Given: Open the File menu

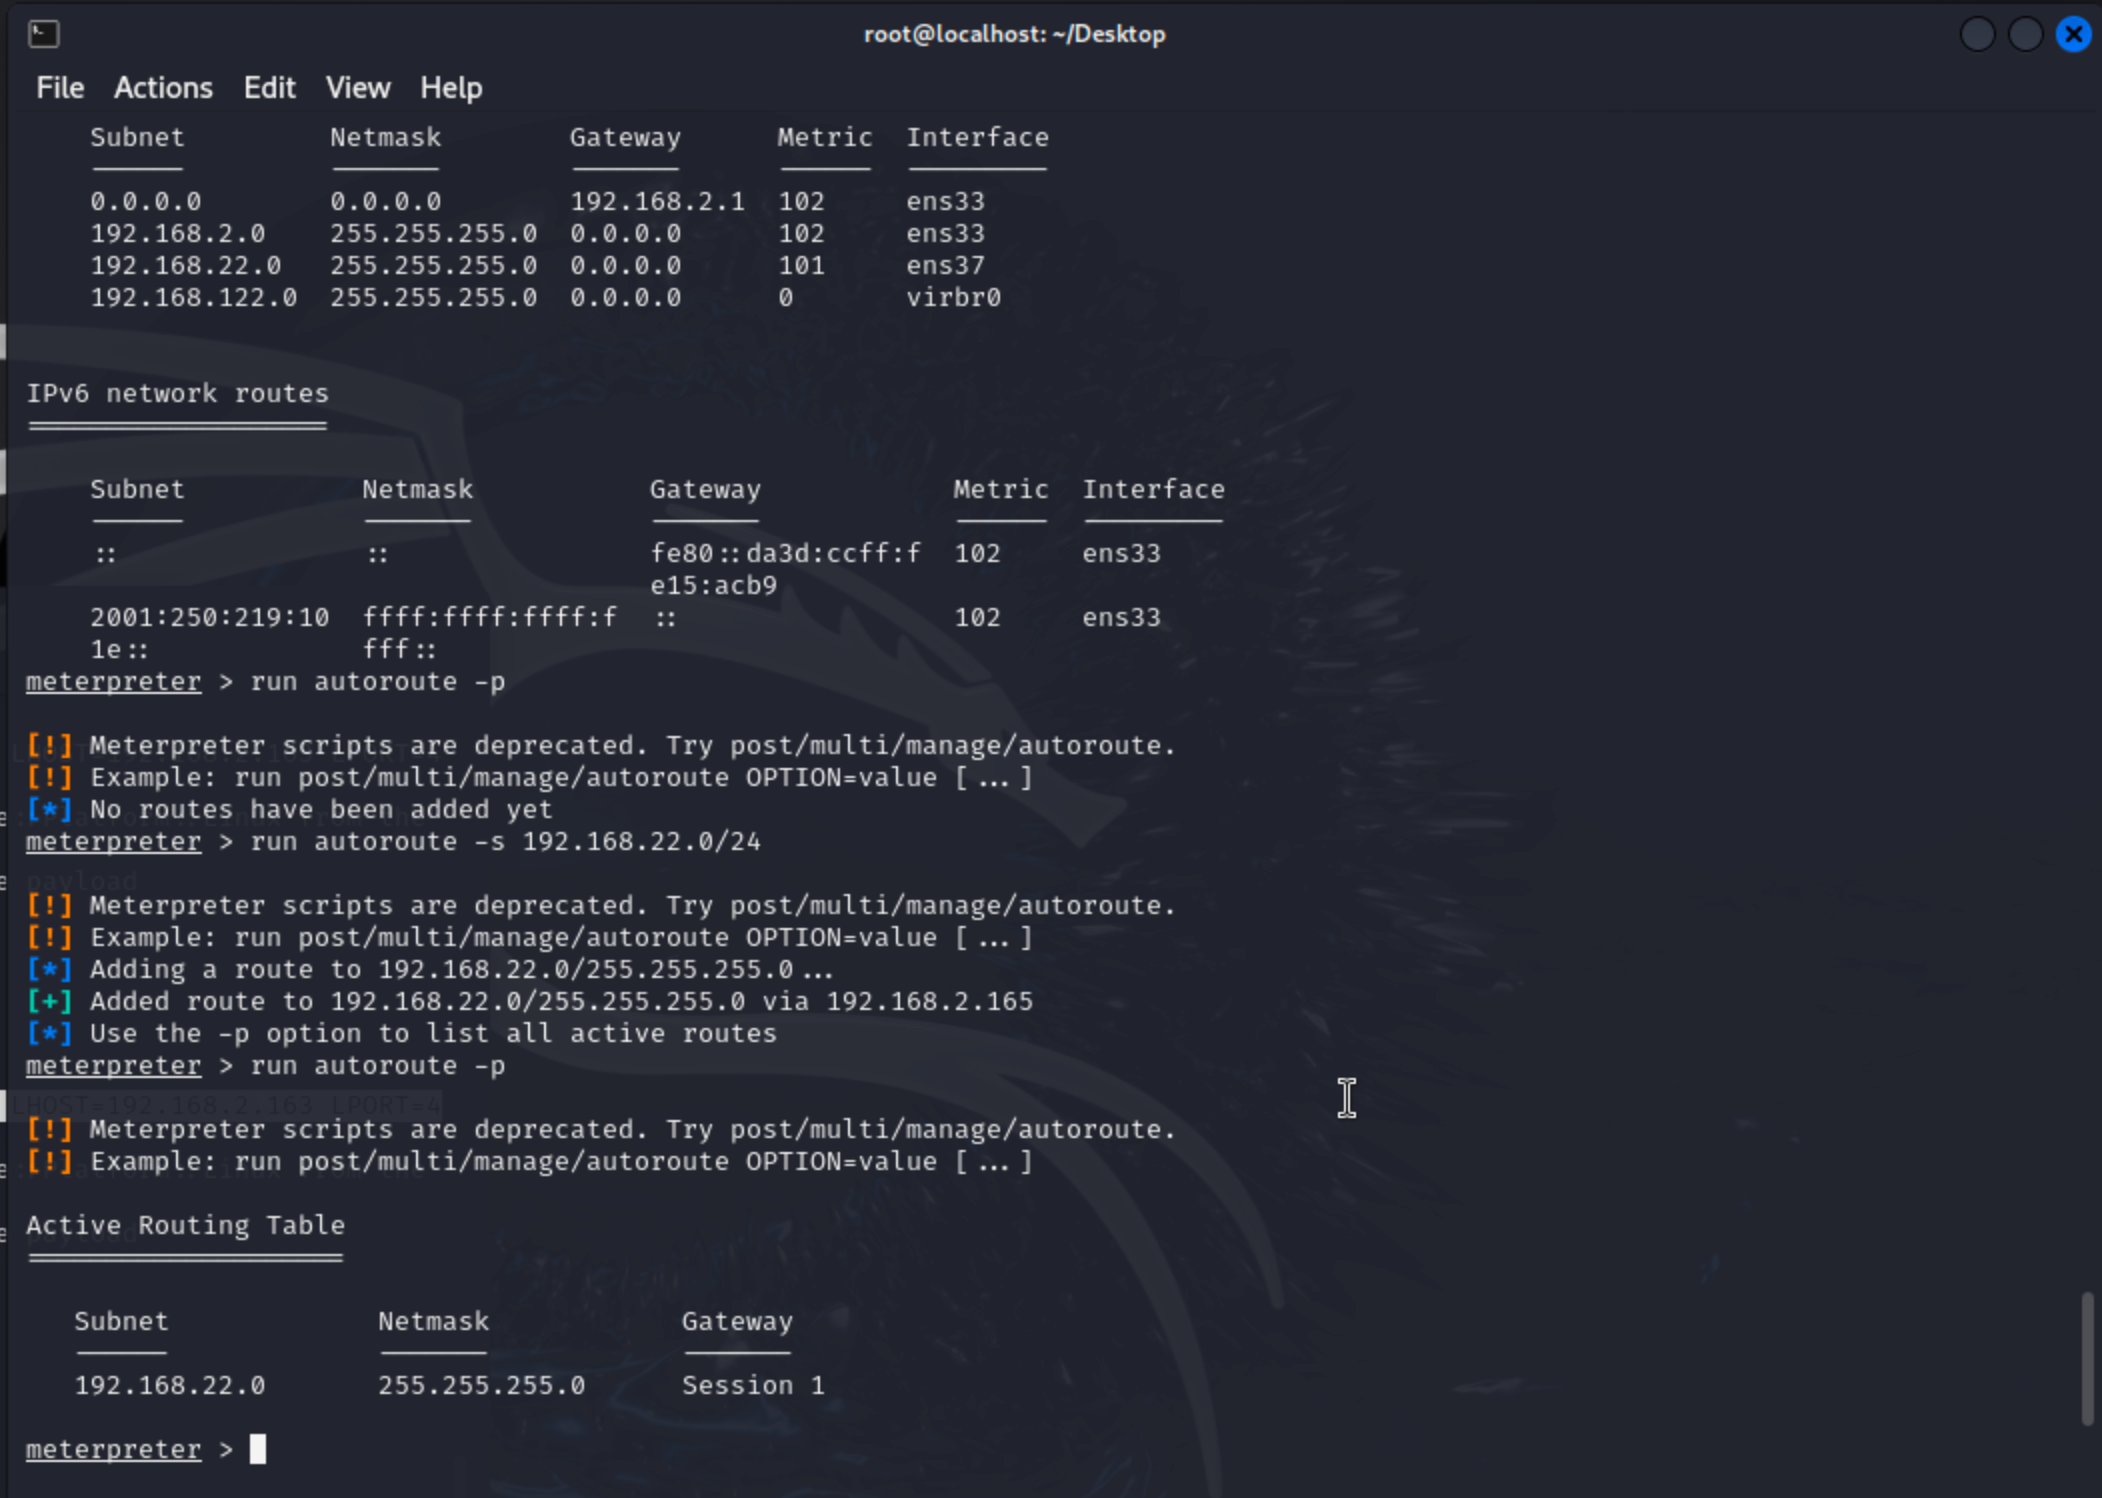Looking at the screenshot, I should 60,88.
